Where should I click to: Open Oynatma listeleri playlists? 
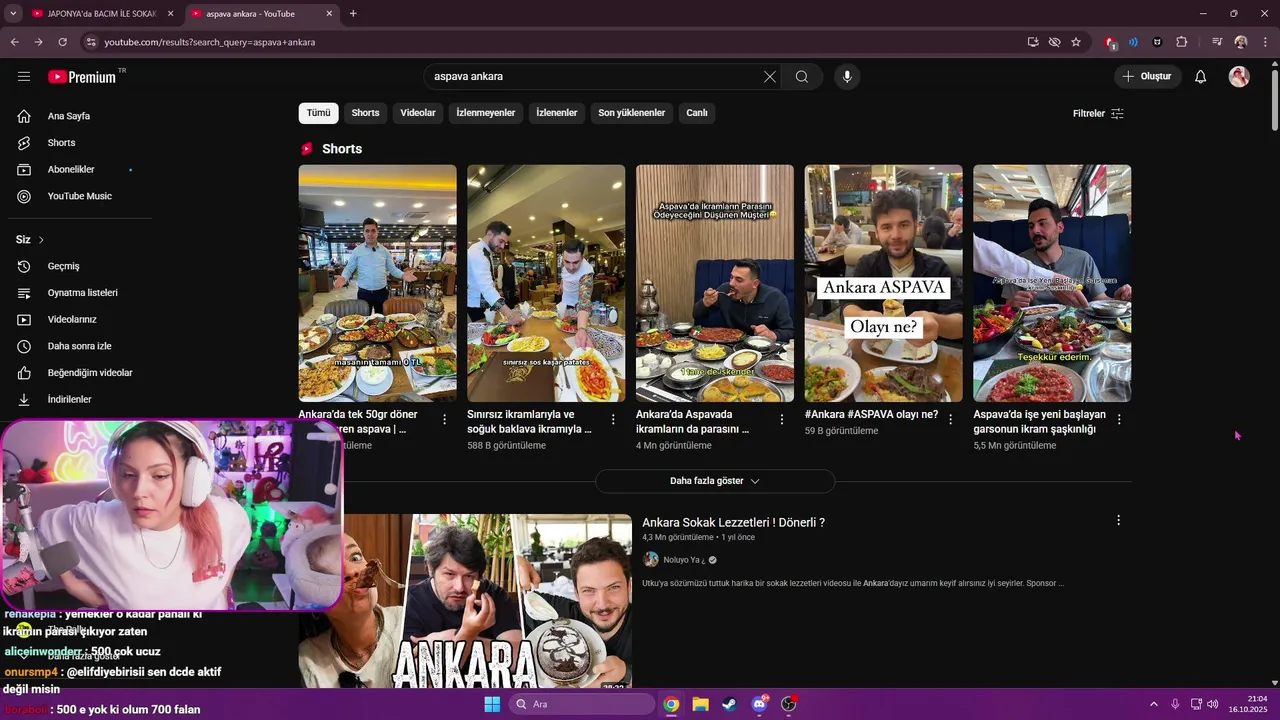click(x=80, y=293)
